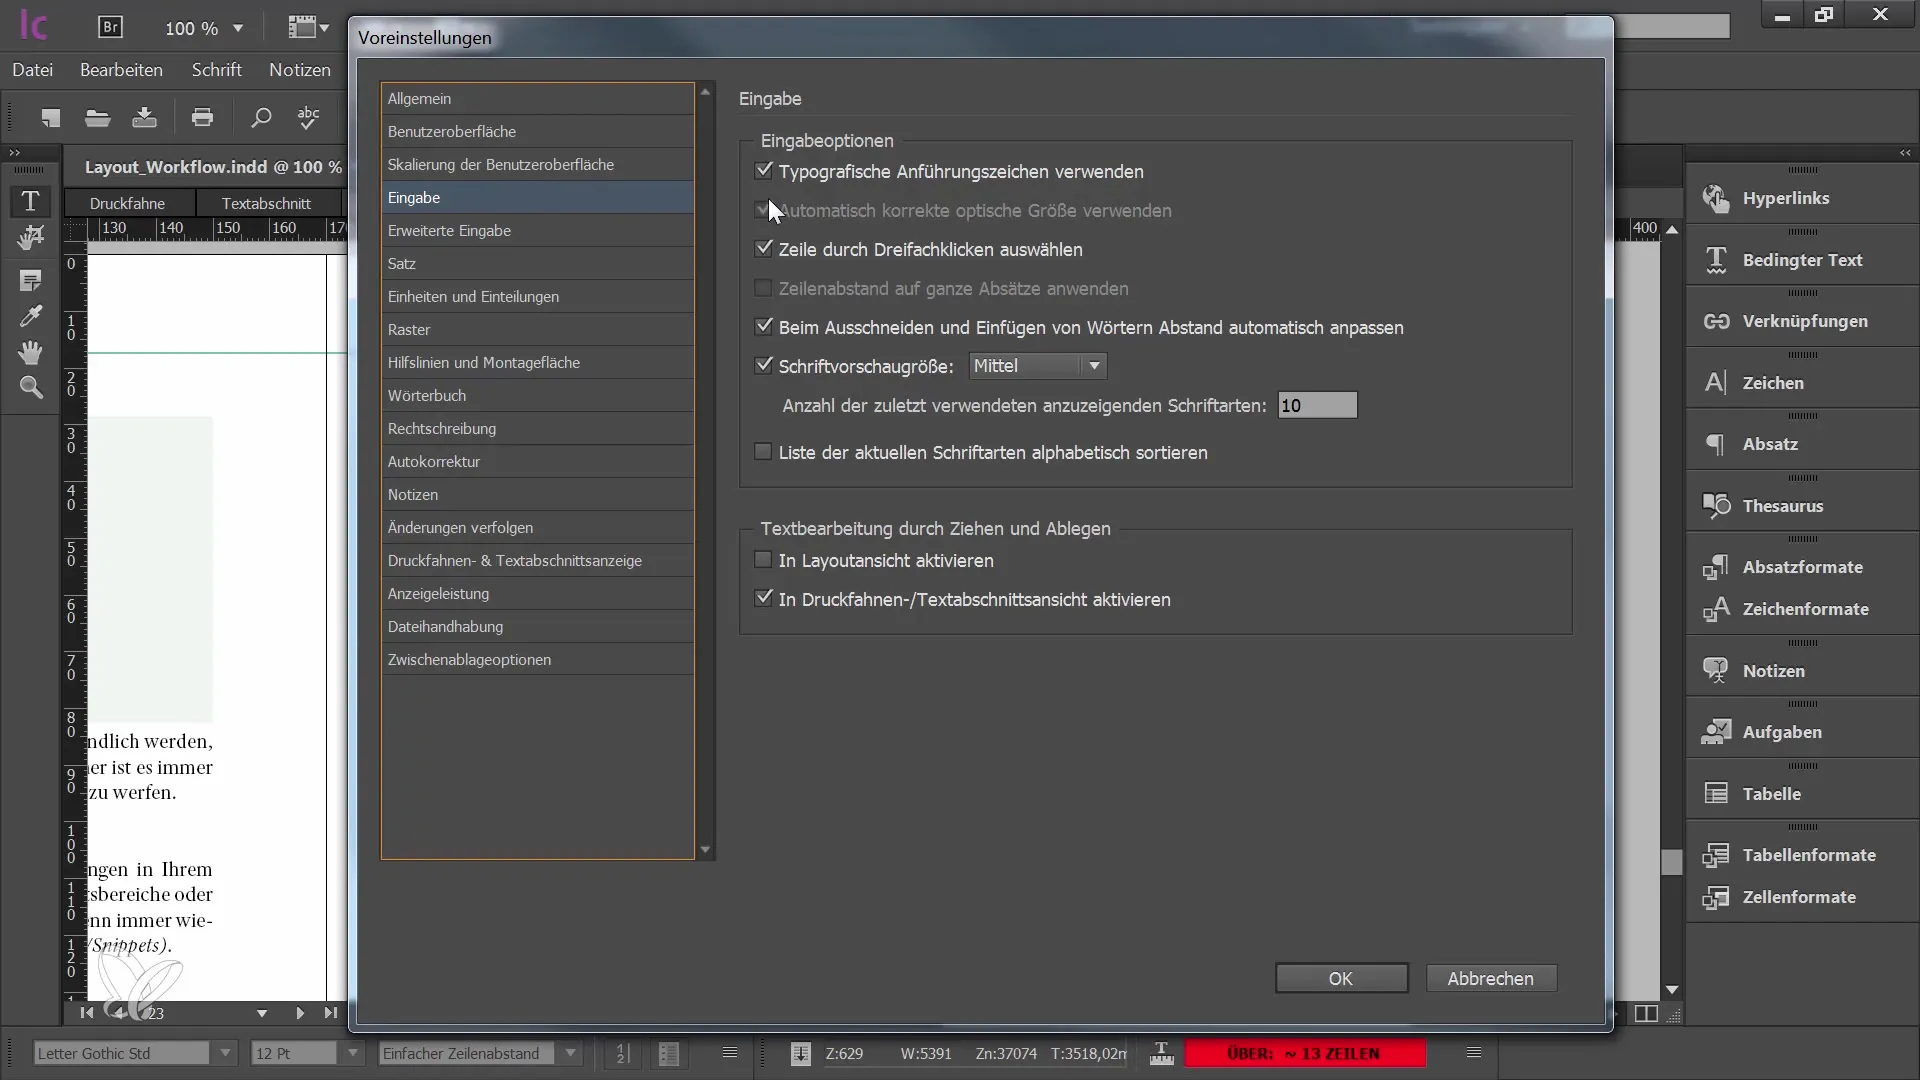
Task: Click OK to confirm preferences
Action: [1340, 977]
